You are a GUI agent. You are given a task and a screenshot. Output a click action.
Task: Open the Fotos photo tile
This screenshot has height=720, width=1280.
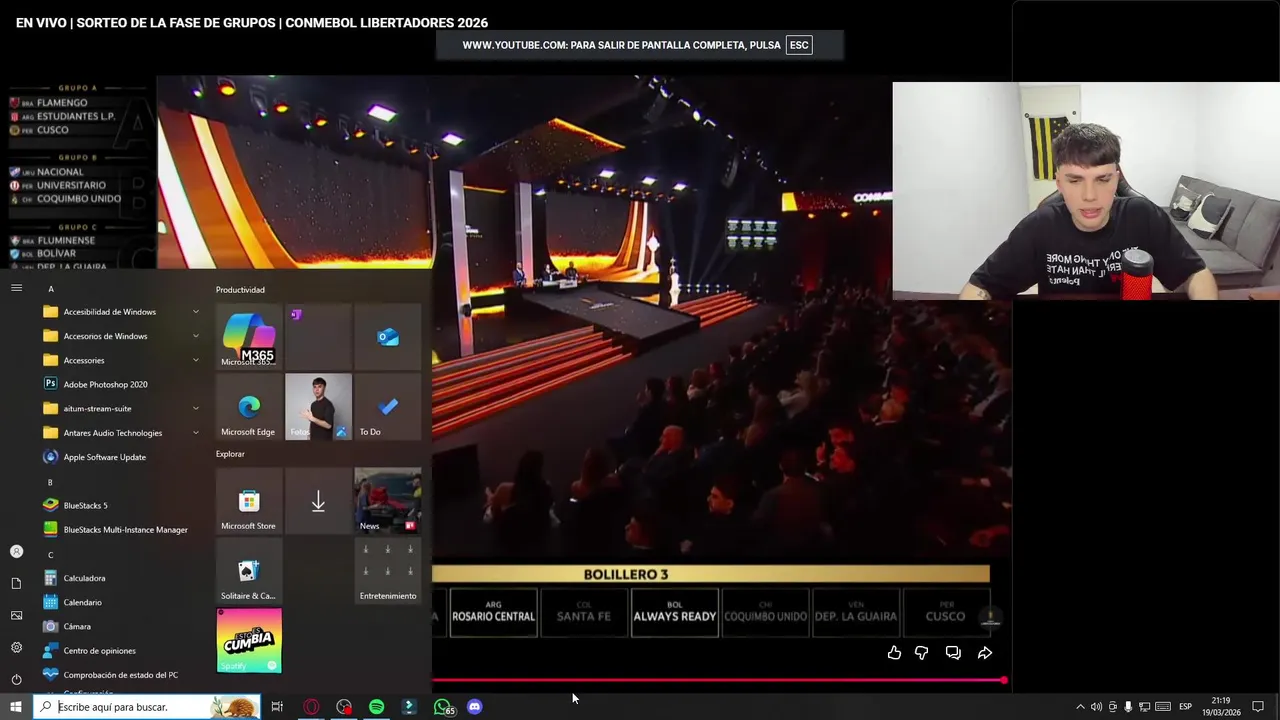tap(318, 407)
